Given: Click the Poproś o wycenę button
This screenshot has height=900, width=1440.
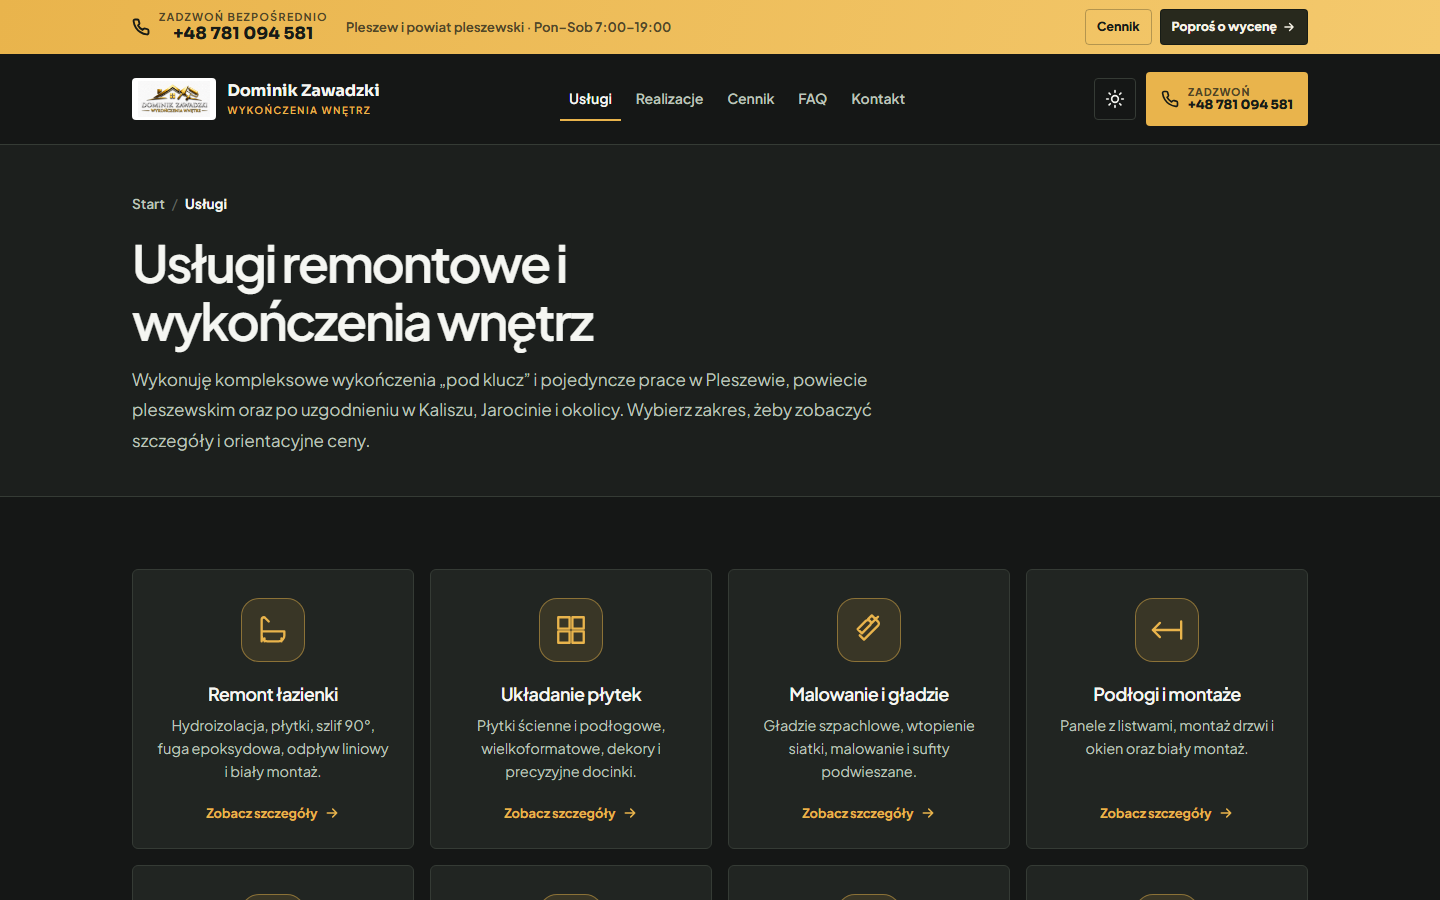Looking at the screenshot, I should (1233, 27).
